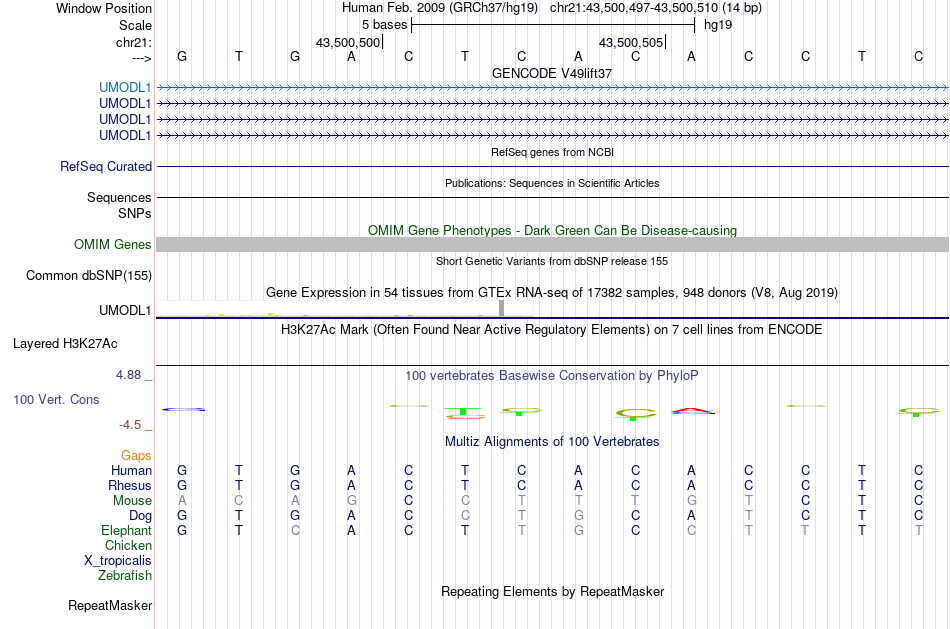950x629 pixels.
Task: Open the OMIM Genes track label
Action: click(113, 244)
